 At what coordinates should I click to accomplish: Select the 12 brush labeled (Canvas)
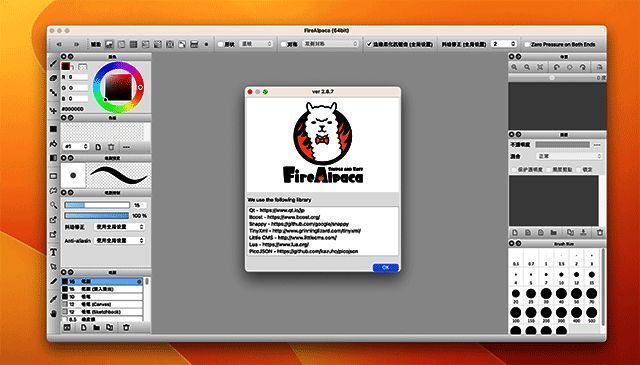coord(102,304)
